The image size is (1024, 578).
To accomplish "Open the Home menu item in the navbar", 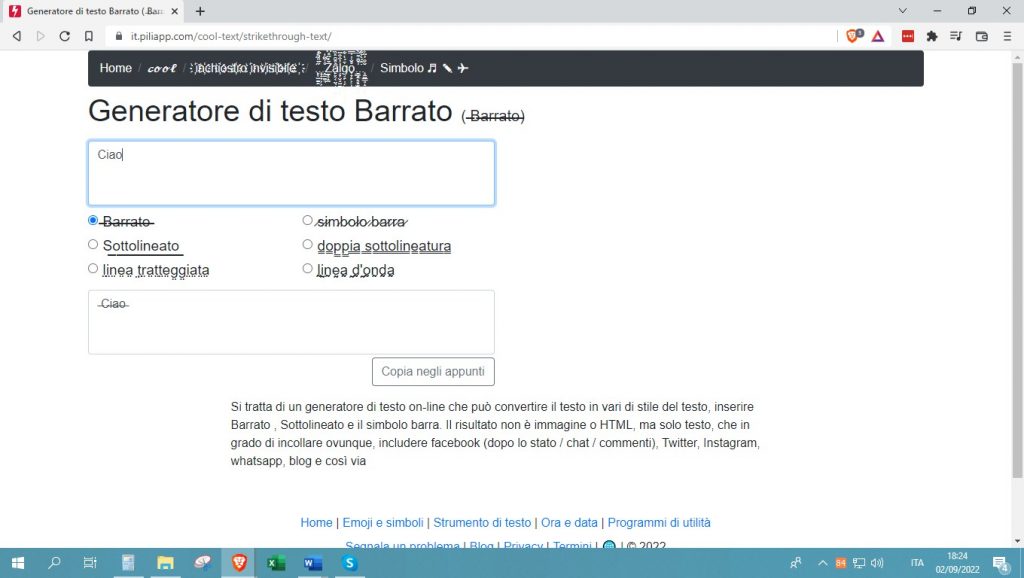I will (115, 68).
